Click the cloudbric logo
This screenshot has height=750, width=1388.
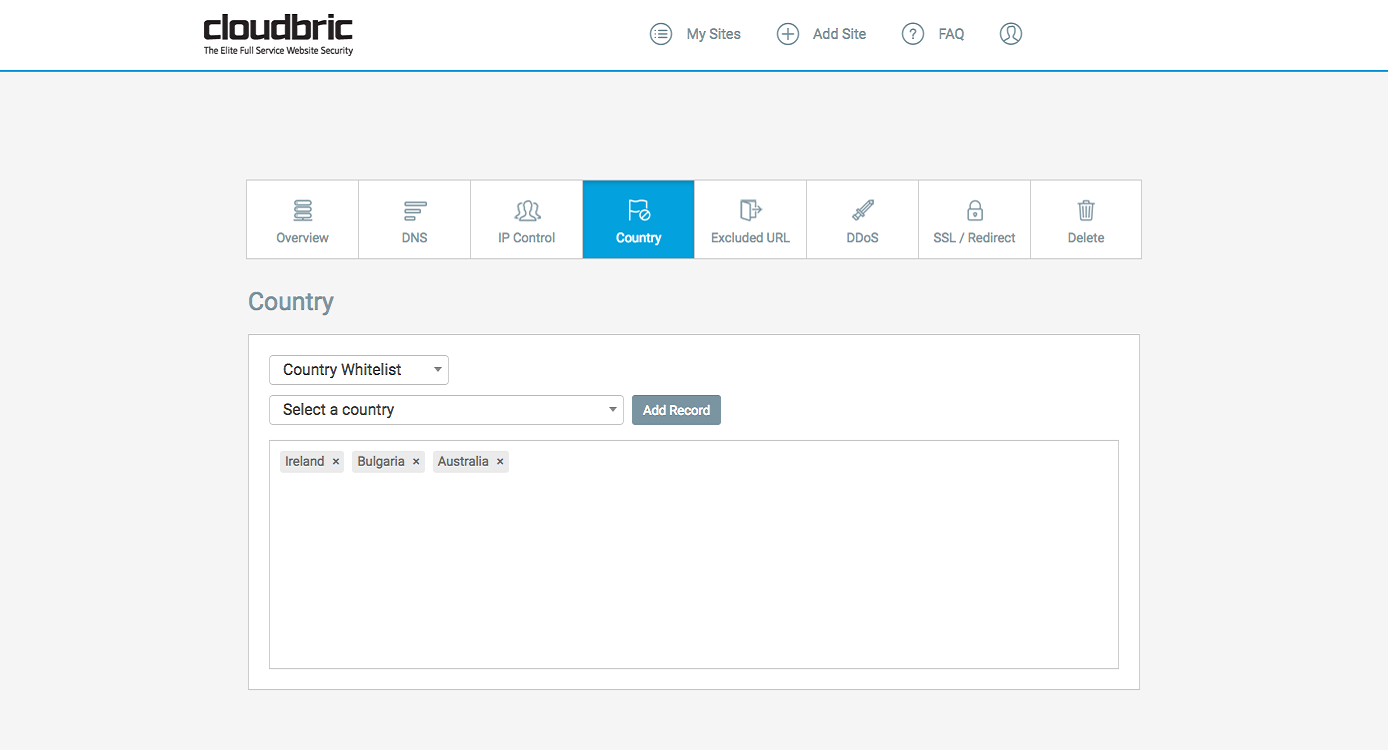tap(278, 34)
